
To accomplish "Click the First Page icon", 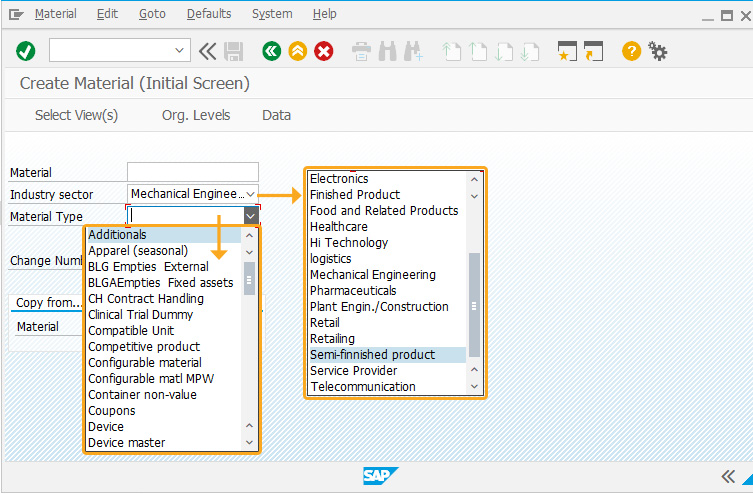I will click(x=451, y=51).
